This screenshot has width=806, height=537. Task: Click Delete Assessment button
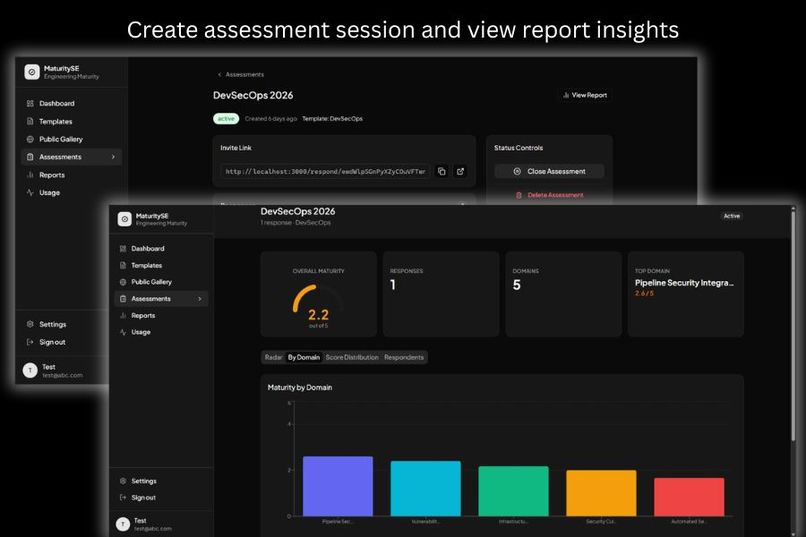tap(549, 195)
